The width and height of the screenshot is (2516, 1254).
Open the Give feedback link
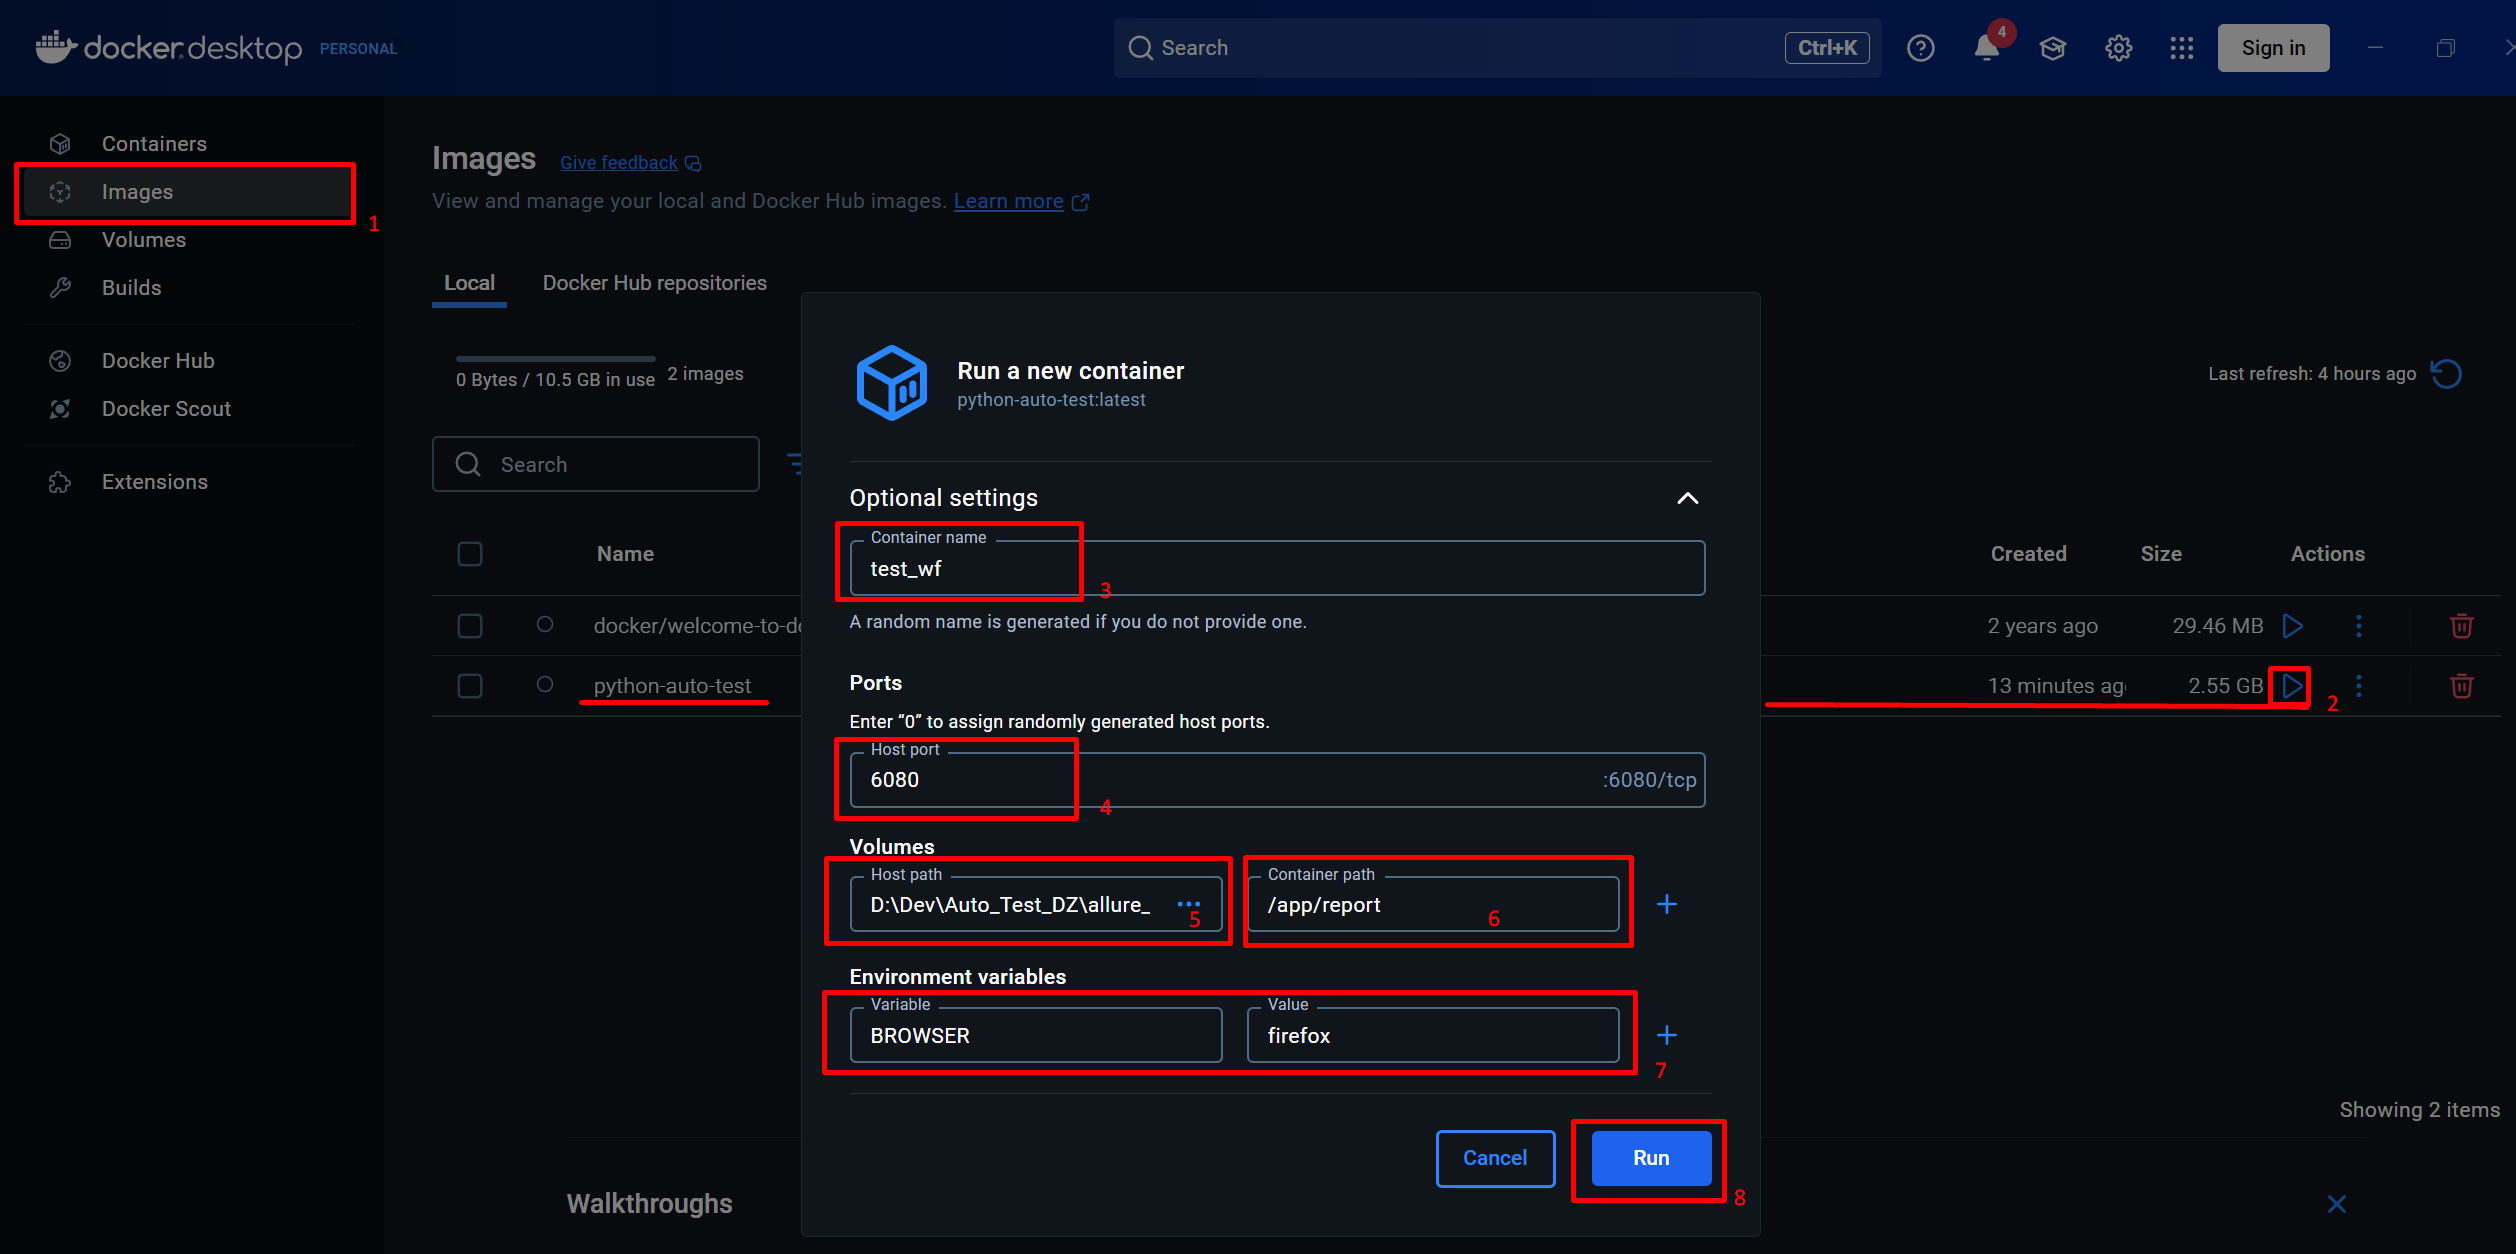(x=630, y=162)
